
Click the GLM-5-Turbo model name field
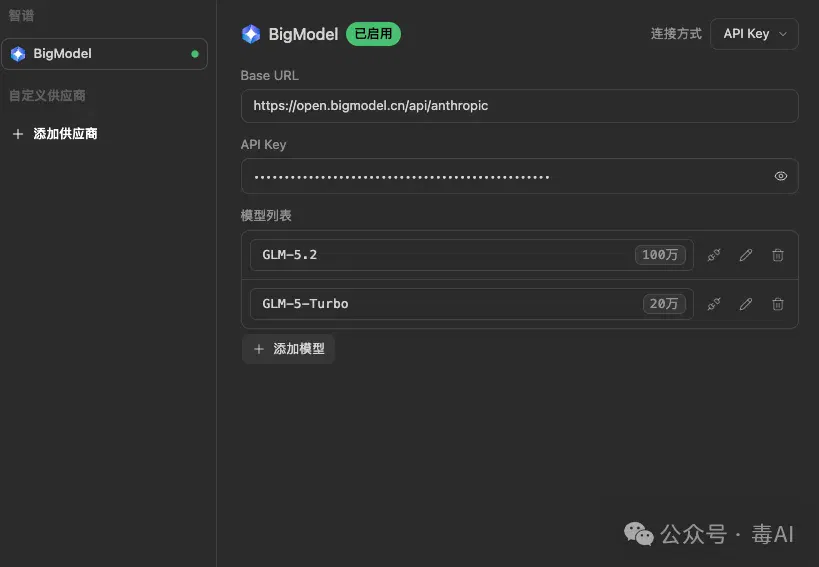472,304
